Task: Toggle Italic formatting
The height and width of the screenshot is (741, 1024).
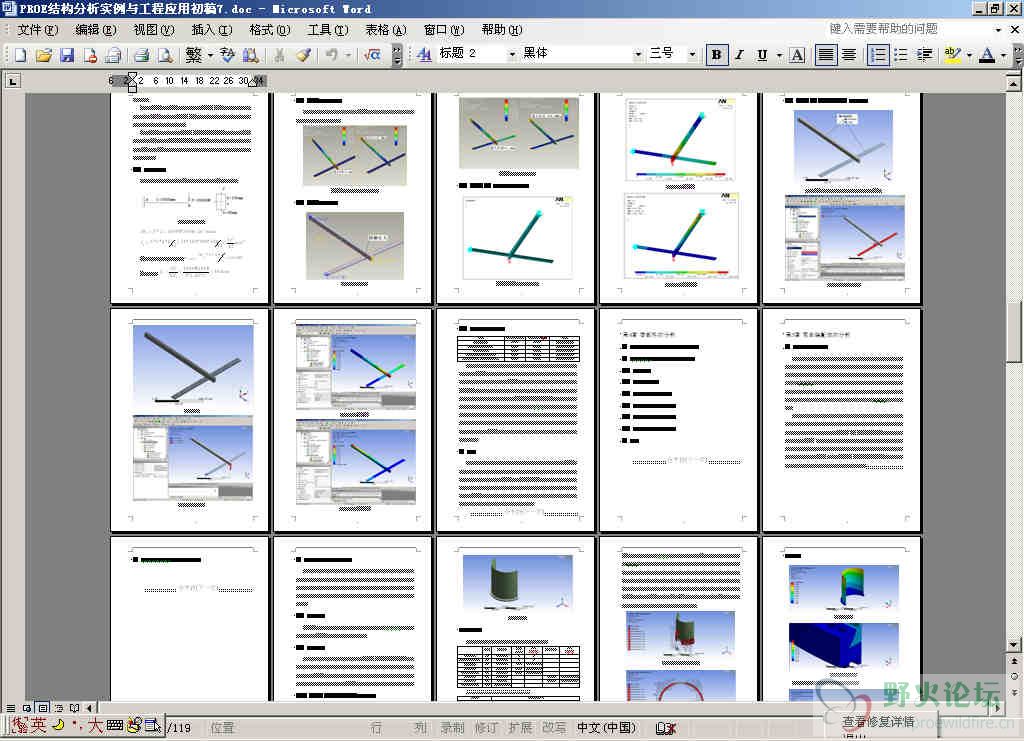Action: (x=740, y=55)
